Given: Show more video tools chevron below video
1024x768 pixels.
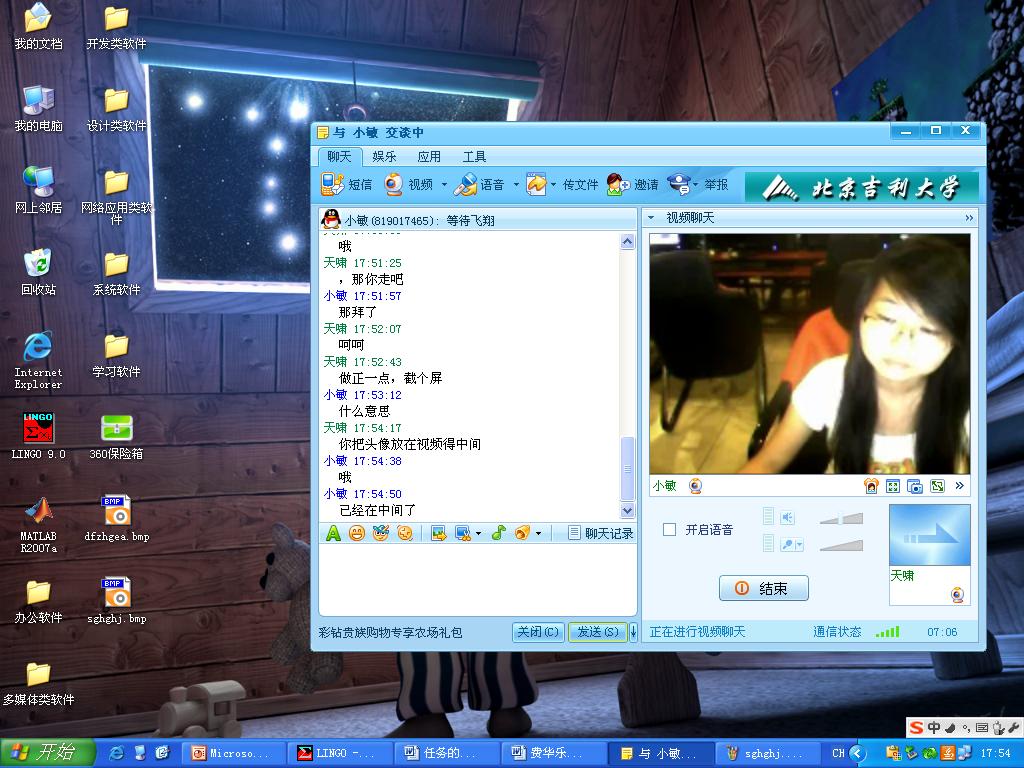Looking at the screenshot, I should tap(959, 486).
